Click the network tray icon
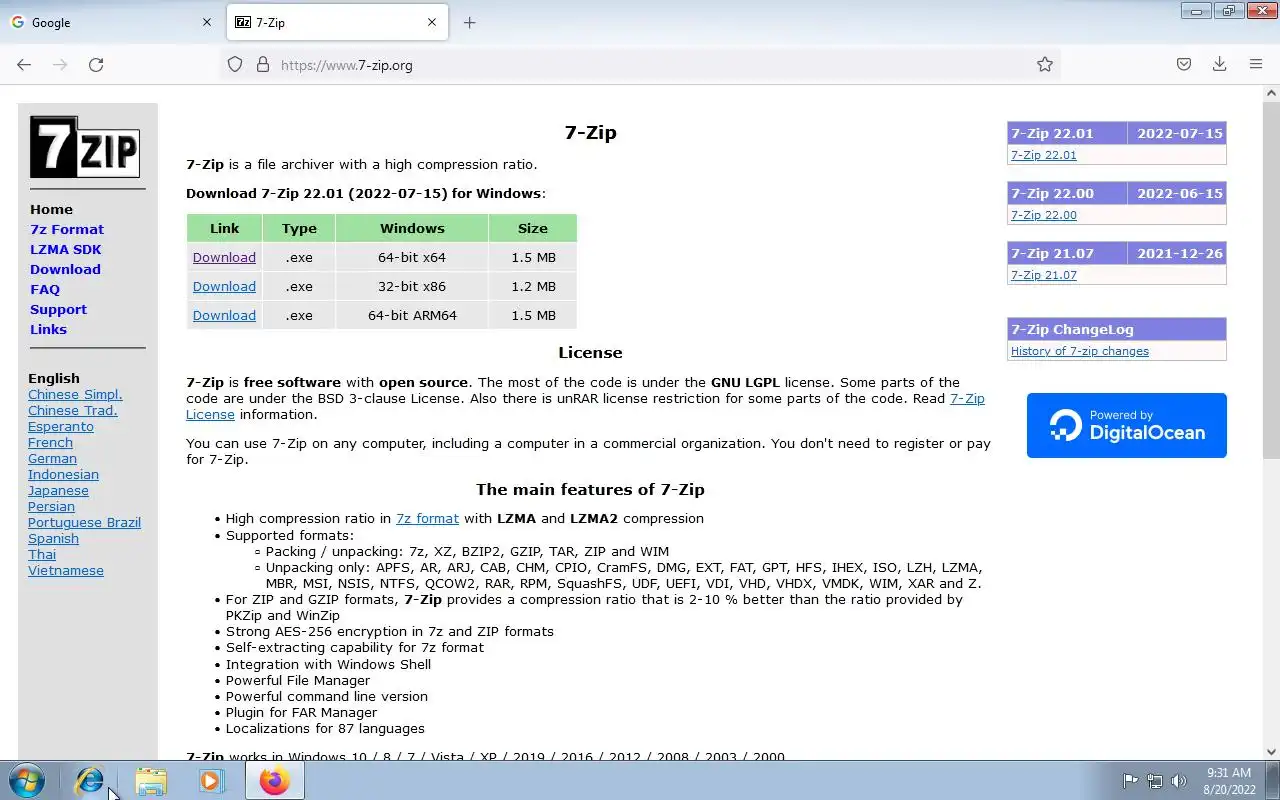The width and height of the screenshot is (1280, 800). coord(1155,781)
